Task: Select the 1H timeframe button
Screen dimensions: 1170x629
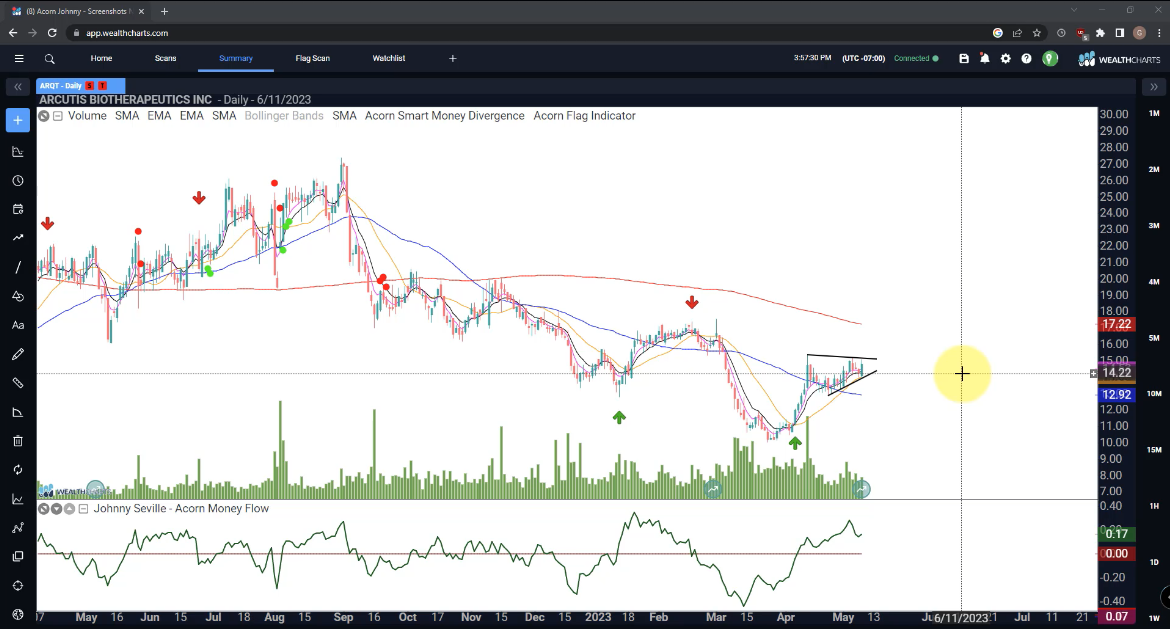Action: click(x=1154, y=506)
